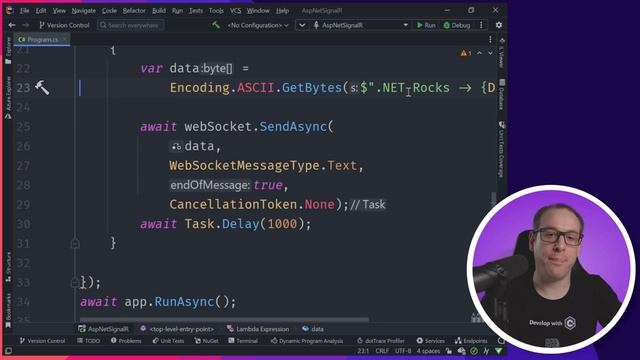Open the Refactor menu
This screenshot has width=640, height=360.
pos(134,11)
